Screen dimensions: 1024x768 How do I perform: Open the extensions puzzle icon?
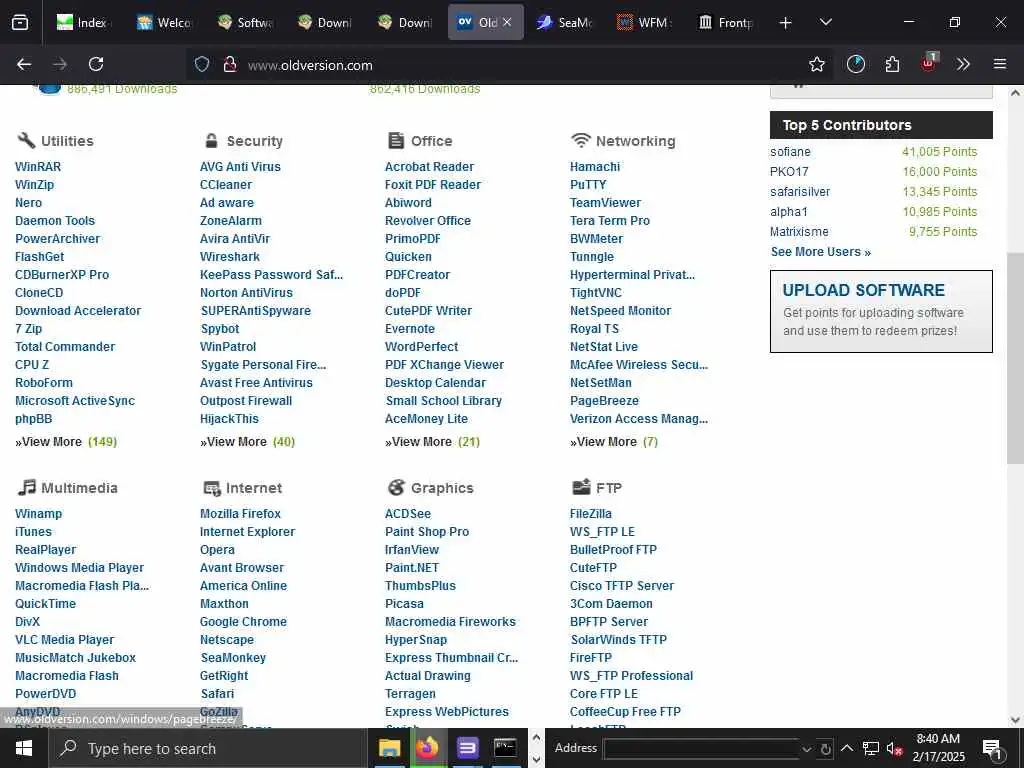point(892,64)
